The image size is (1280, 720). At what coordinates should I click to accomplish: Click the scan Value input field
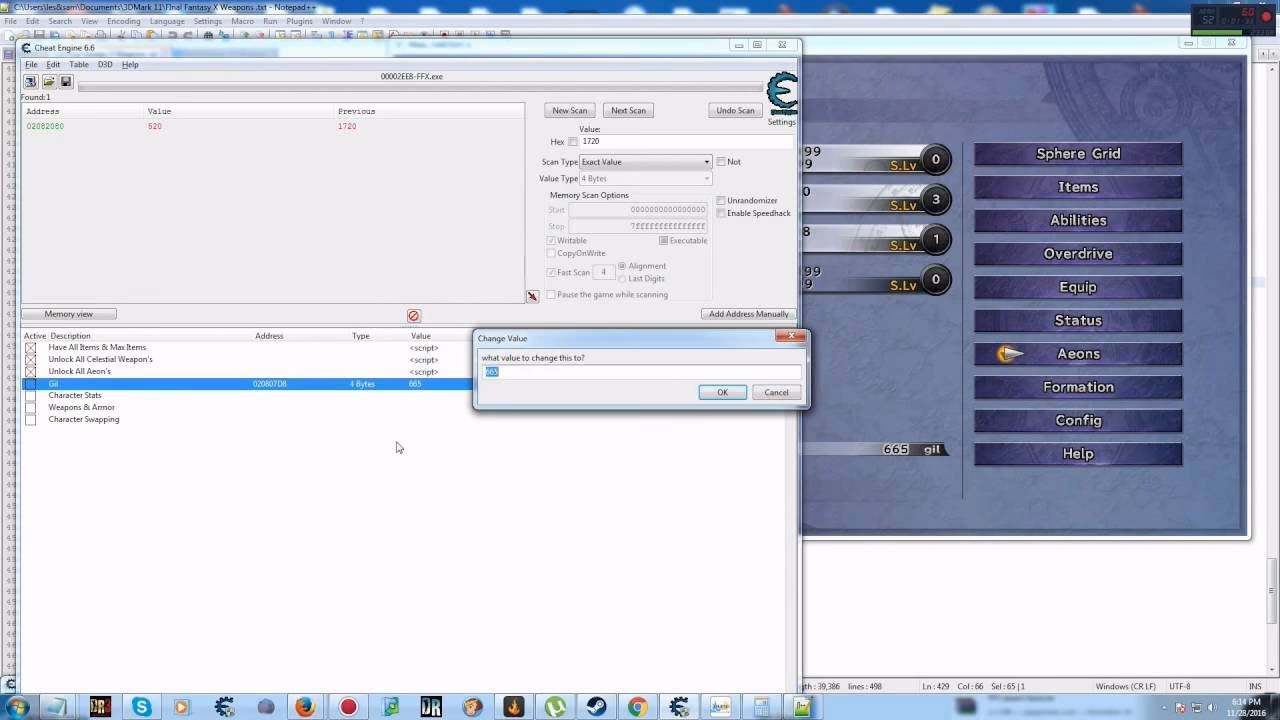686,142
